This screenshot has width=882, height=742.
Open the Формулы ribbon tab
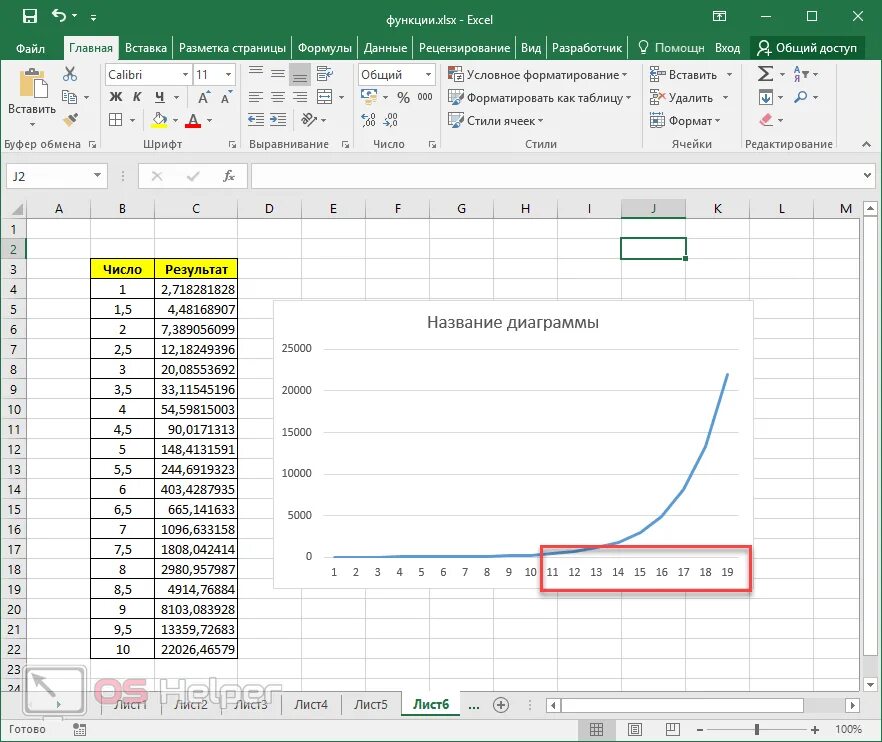click(325, 48)
